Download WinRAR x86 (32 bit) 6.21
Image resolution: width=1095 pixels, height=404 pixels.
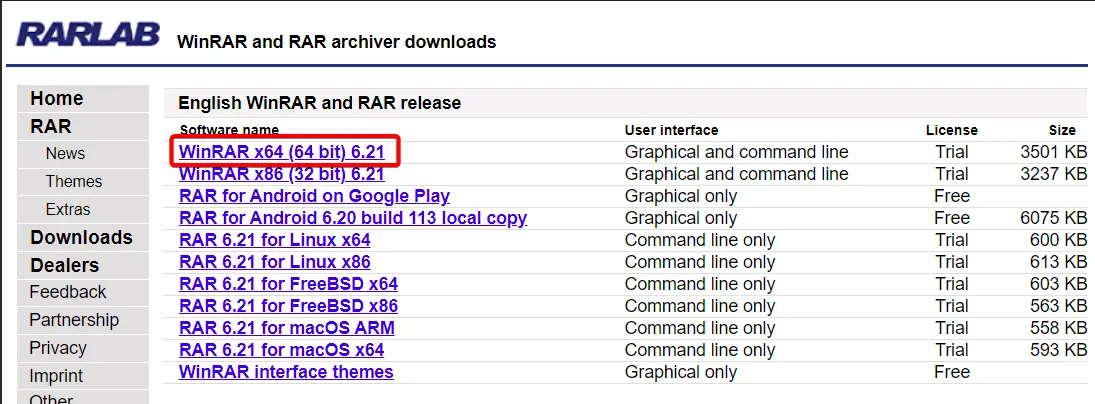point(281,174)
